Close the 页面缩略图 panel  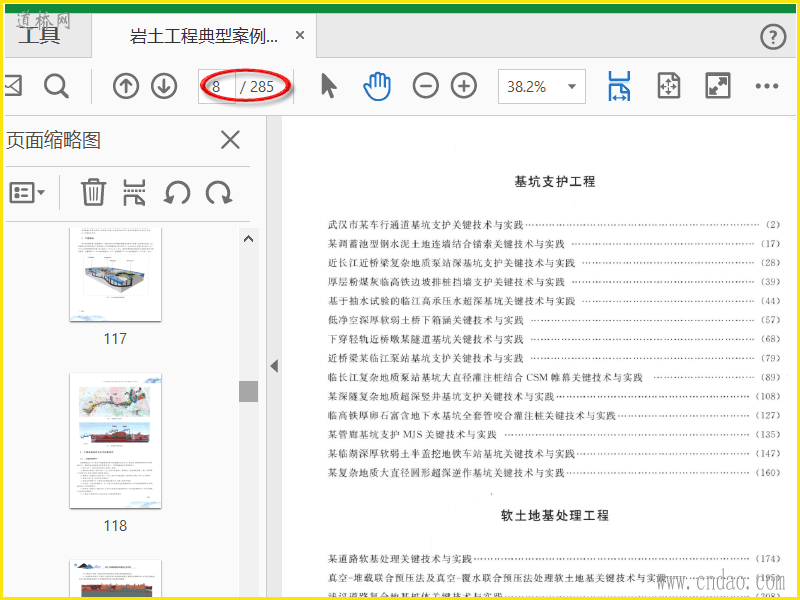click(x=230, y=140)
